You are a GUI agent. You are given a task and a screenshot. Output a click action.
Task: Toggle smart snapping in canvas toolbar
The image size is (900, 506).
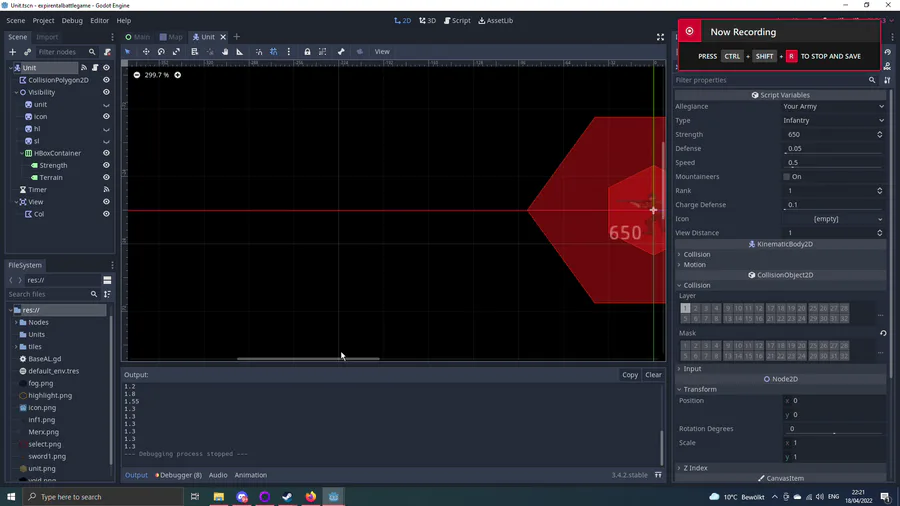tap(259, 52)
